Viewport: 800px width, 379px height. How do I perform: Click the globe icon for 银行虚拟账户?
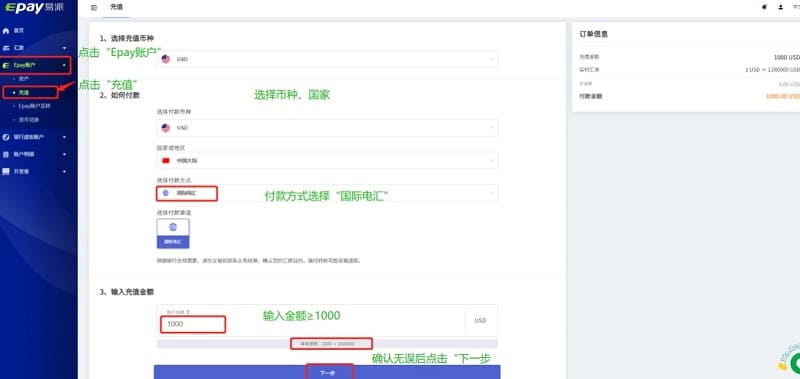point(6,137)
